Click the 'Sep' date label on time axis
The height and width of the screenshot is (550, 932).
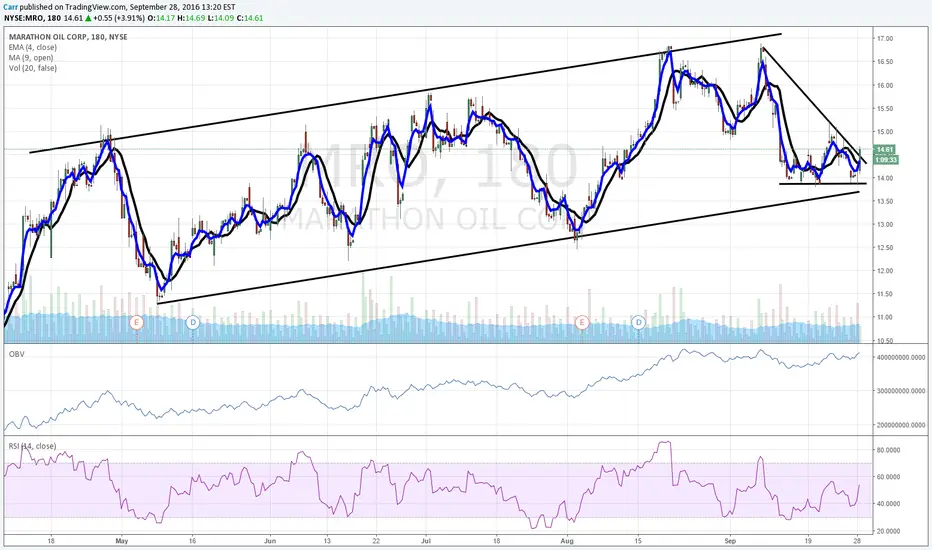(731, 541)
